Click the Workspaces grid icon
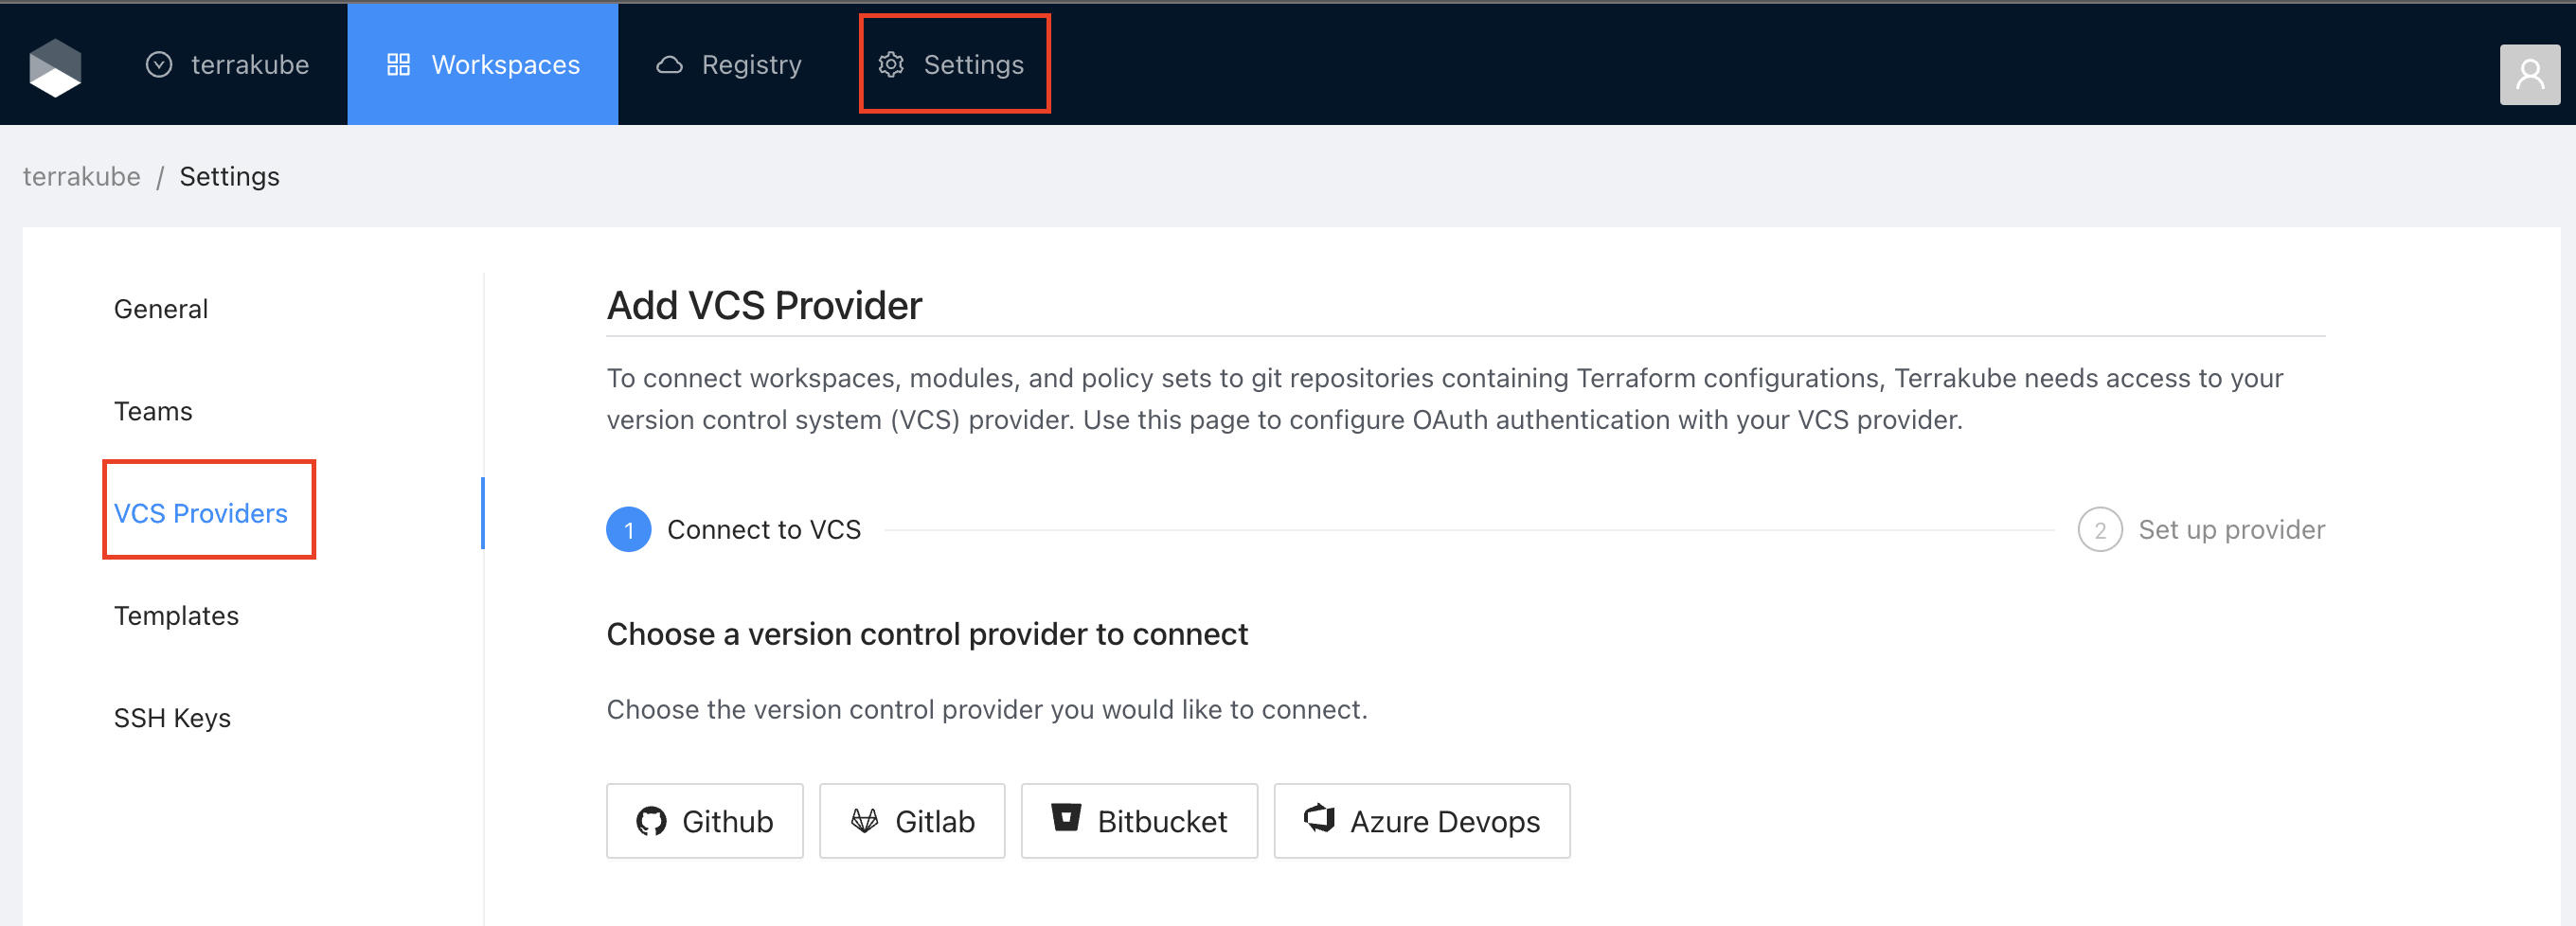This screenshot has height=926, width=2576. click(398, 65)
